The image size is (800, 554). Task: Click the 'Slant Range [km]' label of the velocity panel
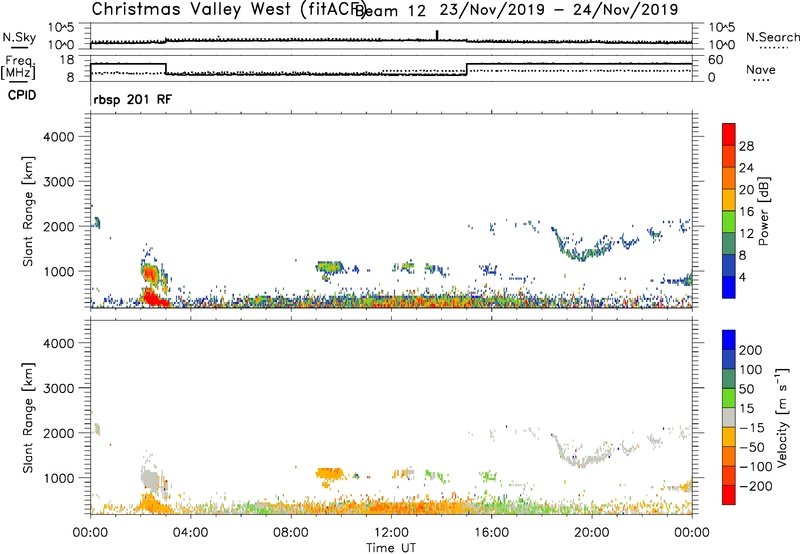[28, 418]
